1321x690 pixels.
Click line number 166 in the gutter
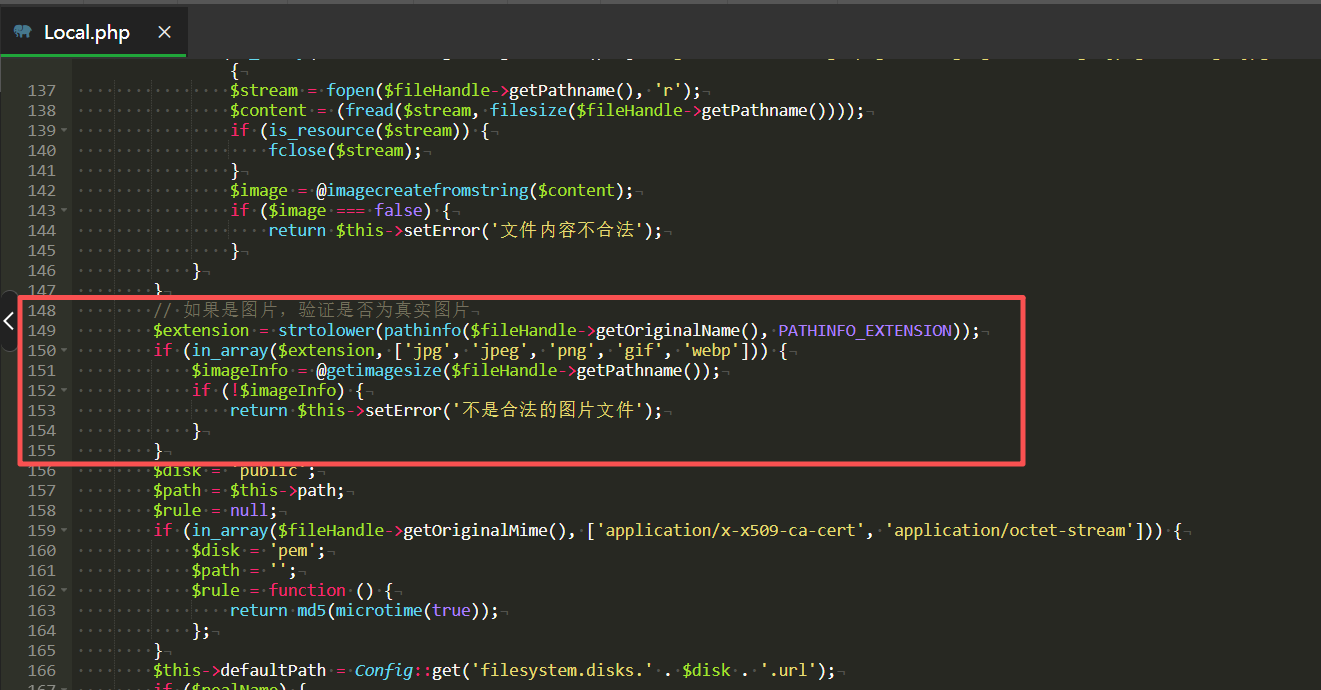[x=42, y=670]
